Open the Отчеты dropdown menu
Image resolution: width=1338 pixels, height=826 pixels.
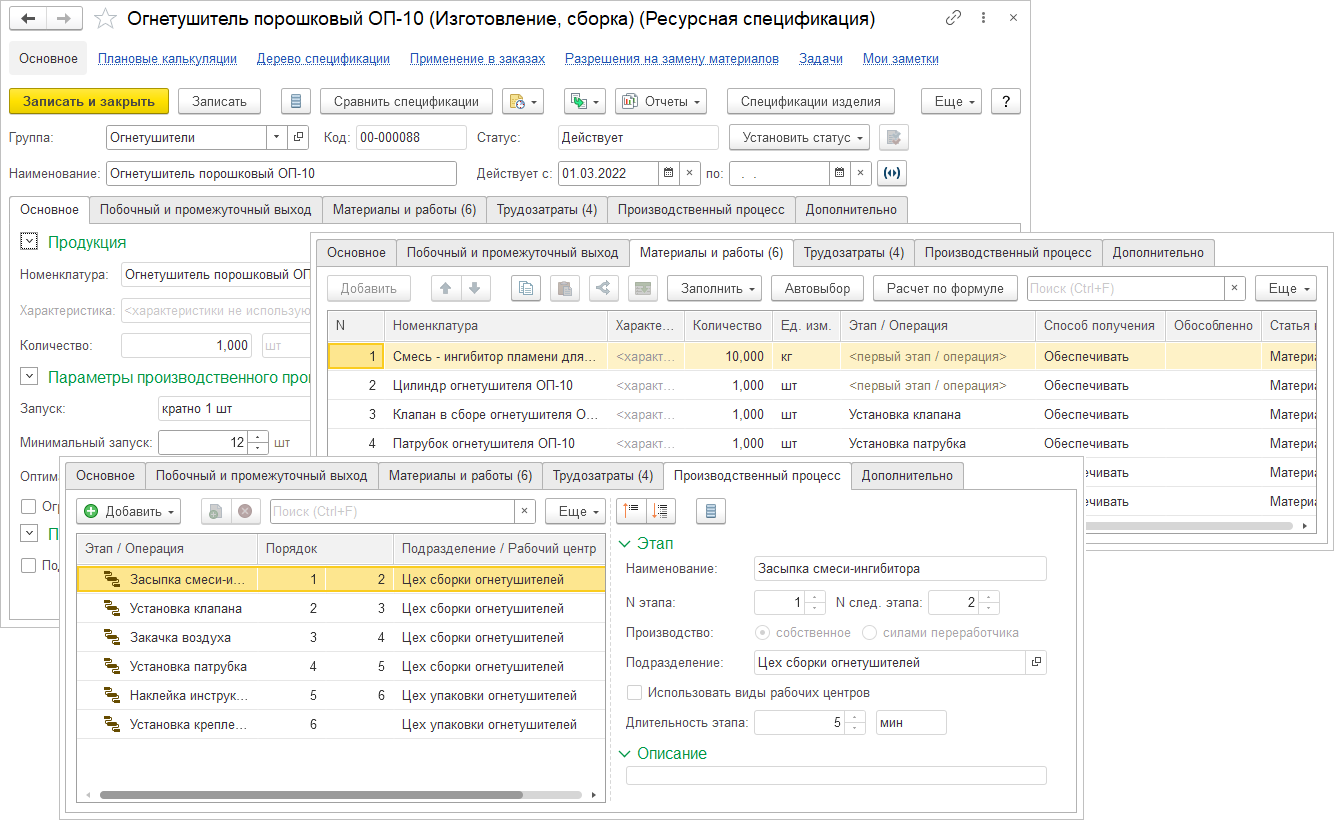click(x=661, y=101)
